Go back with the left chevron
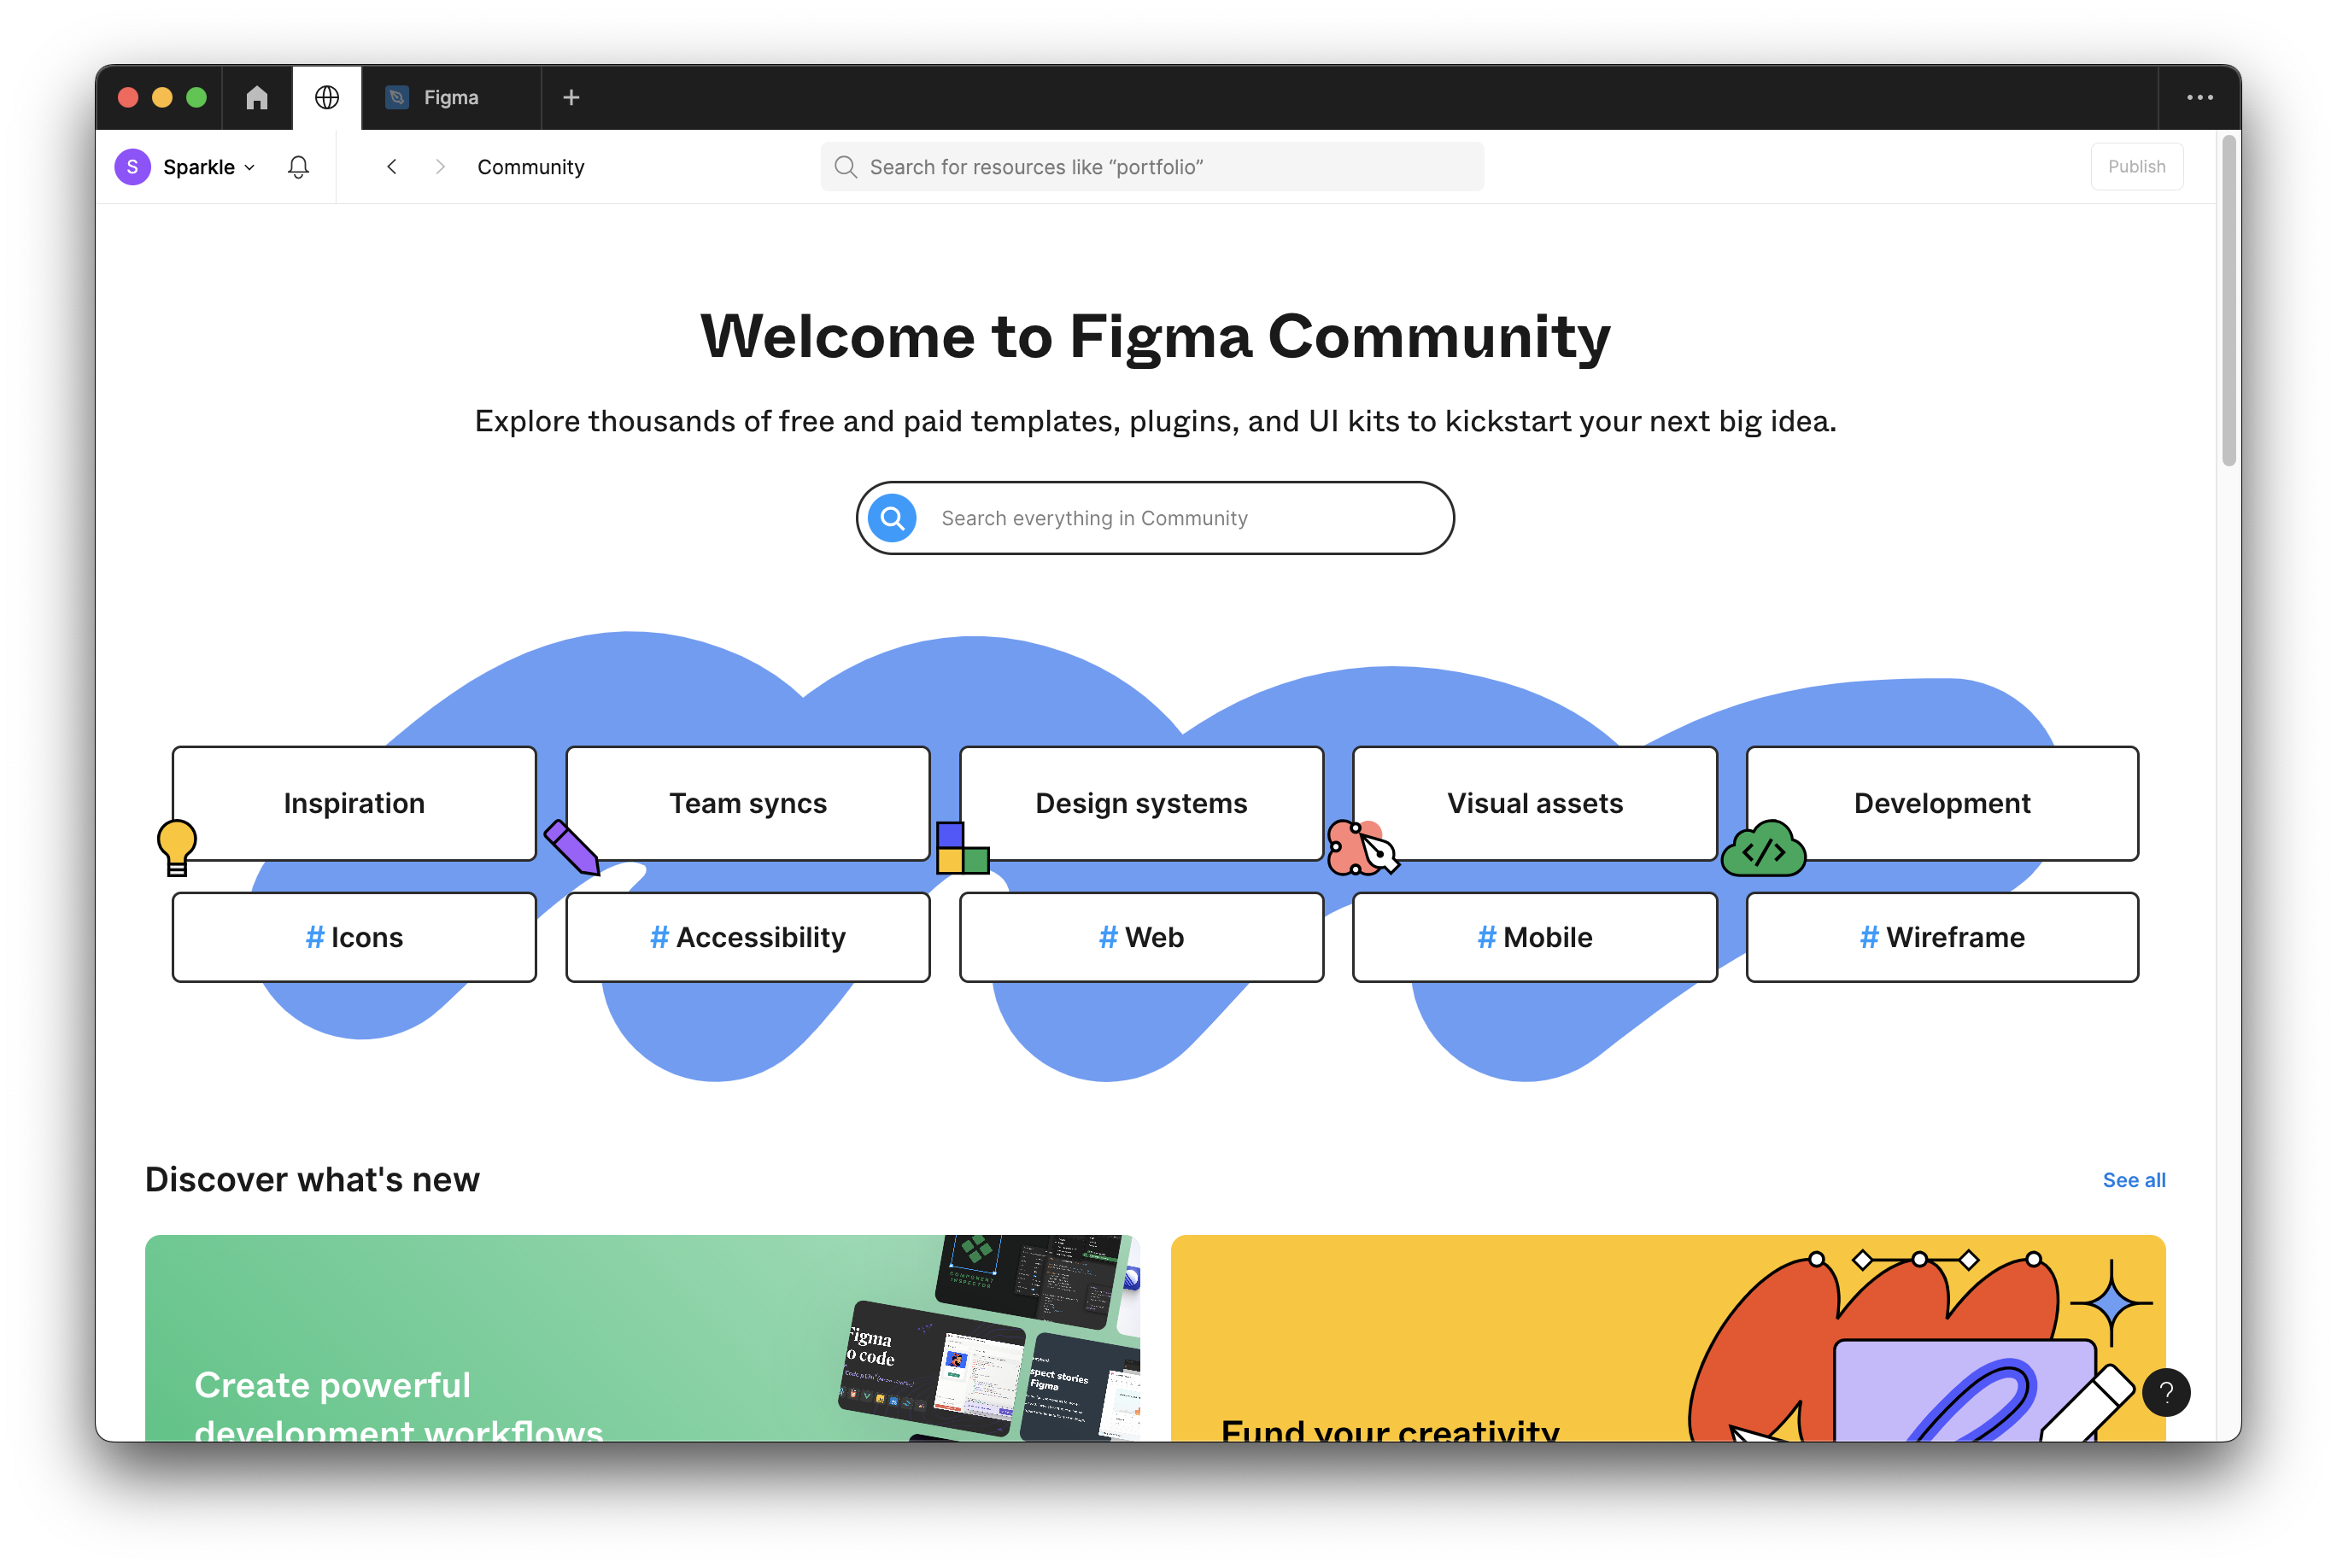 (392, 167)
